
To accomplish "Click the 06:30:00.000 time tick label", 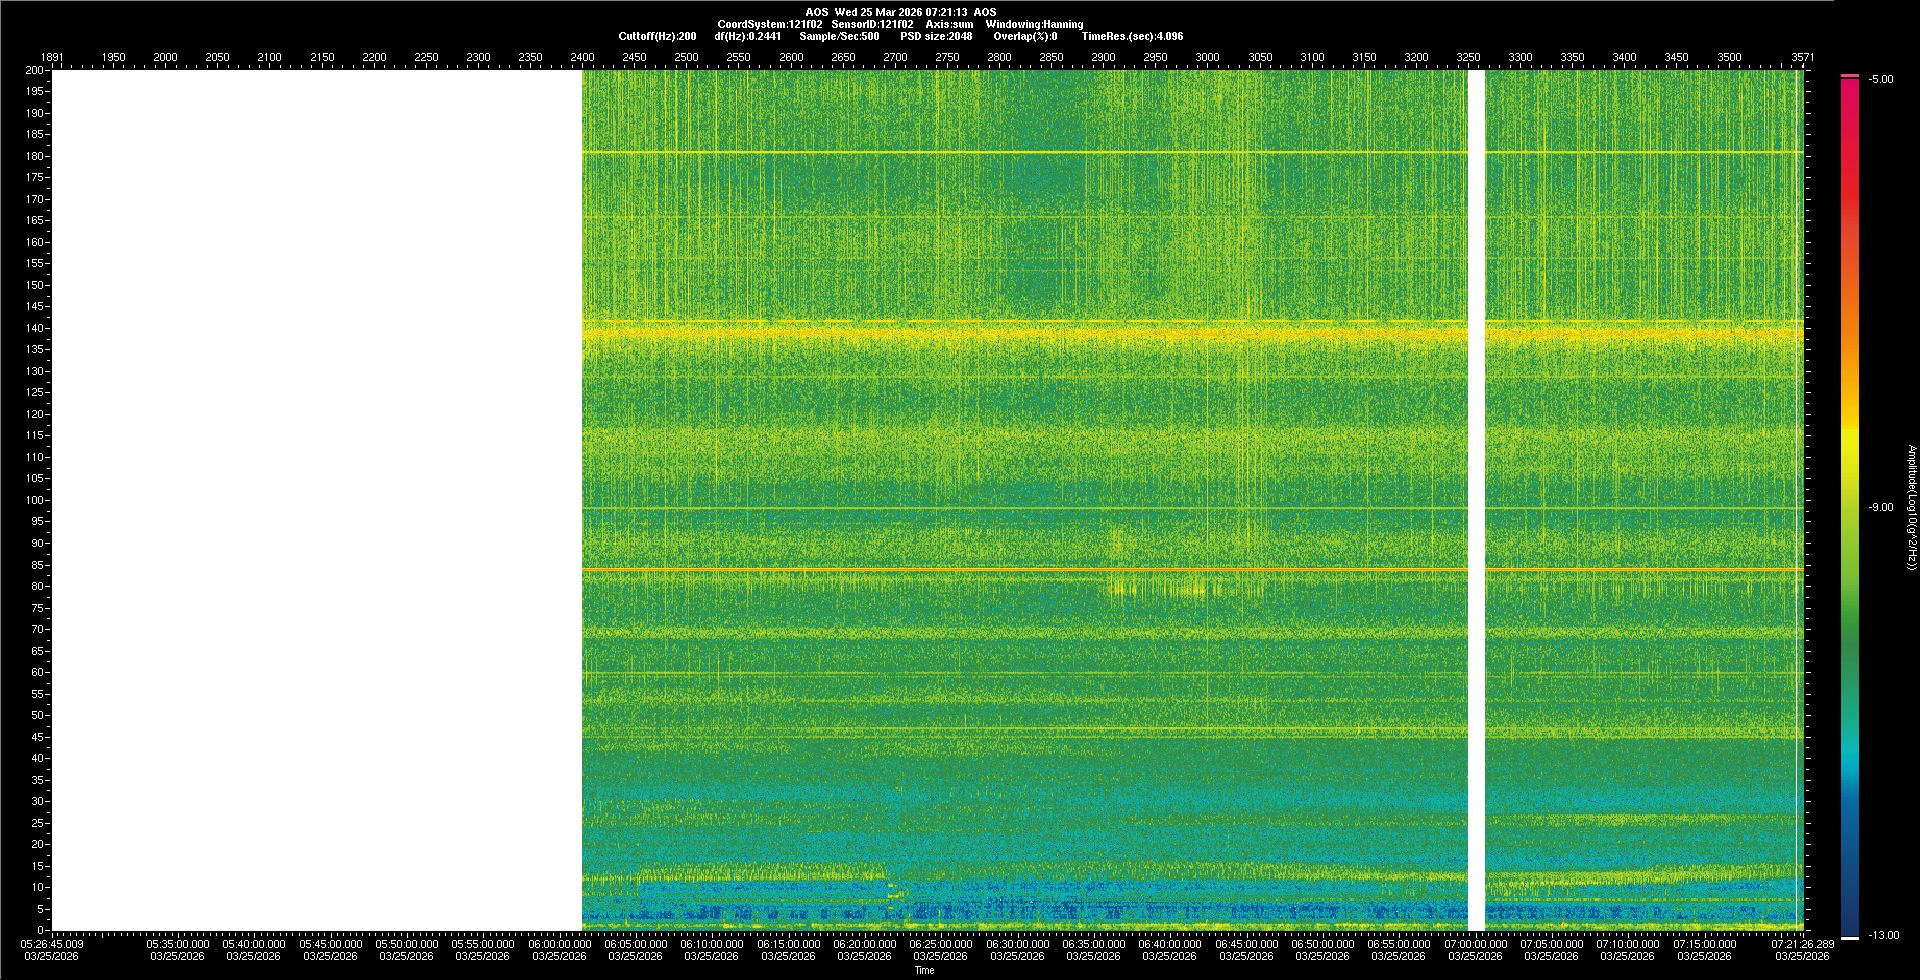I will 1017,944.
